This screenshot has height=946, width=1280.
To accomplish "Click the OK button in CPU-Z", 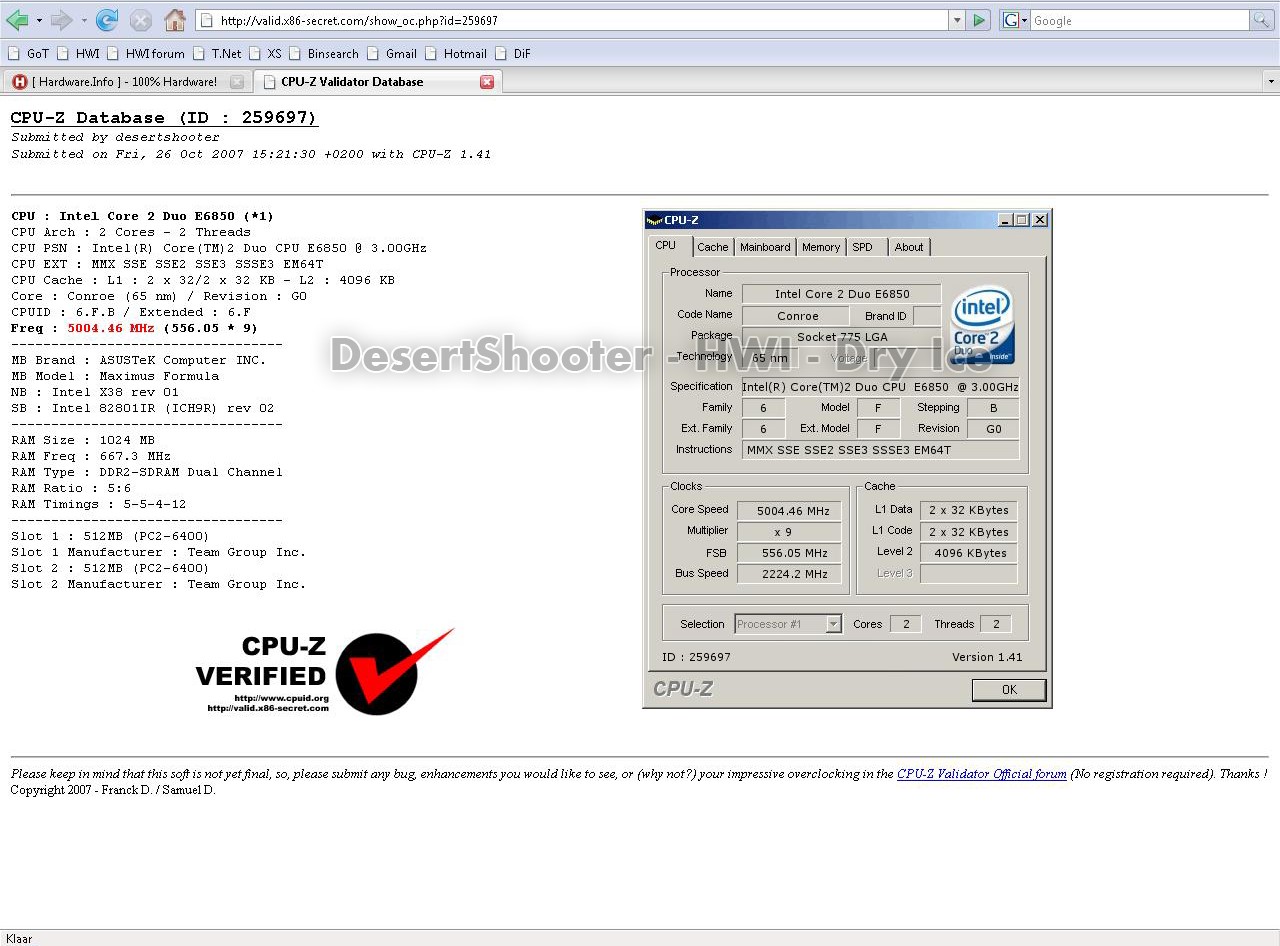I will click(1009, 690).
